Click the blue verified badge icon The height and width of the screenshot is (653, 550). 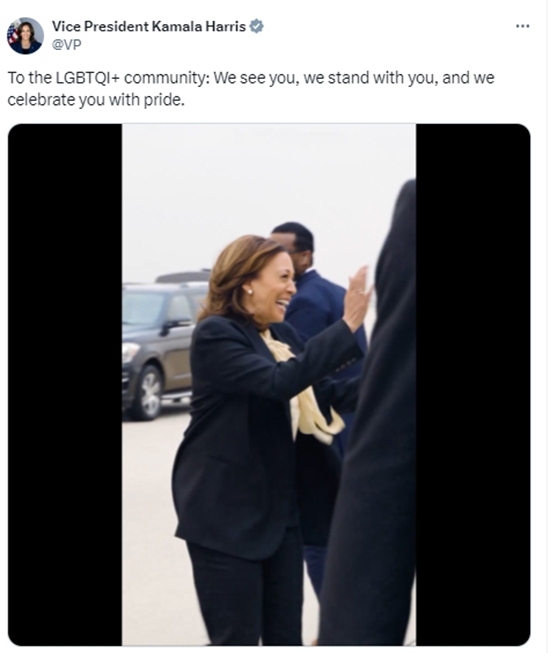[x=256, y=26]
